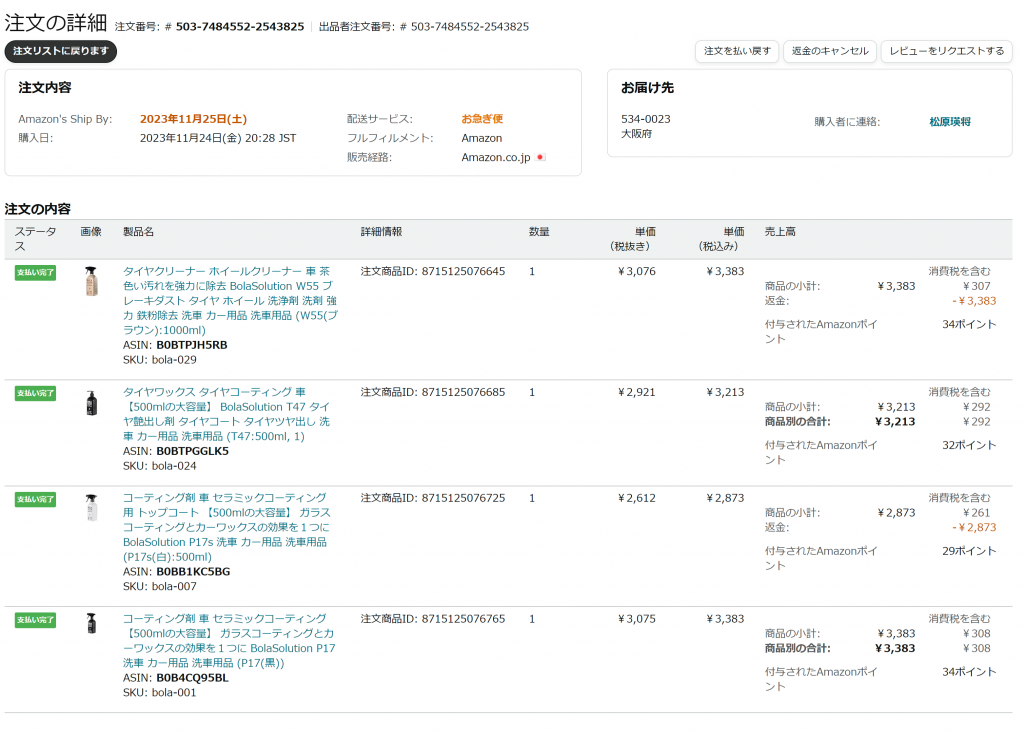
Task: Click ASIN B0BTPJH5RB
Action: coord(192,345)
